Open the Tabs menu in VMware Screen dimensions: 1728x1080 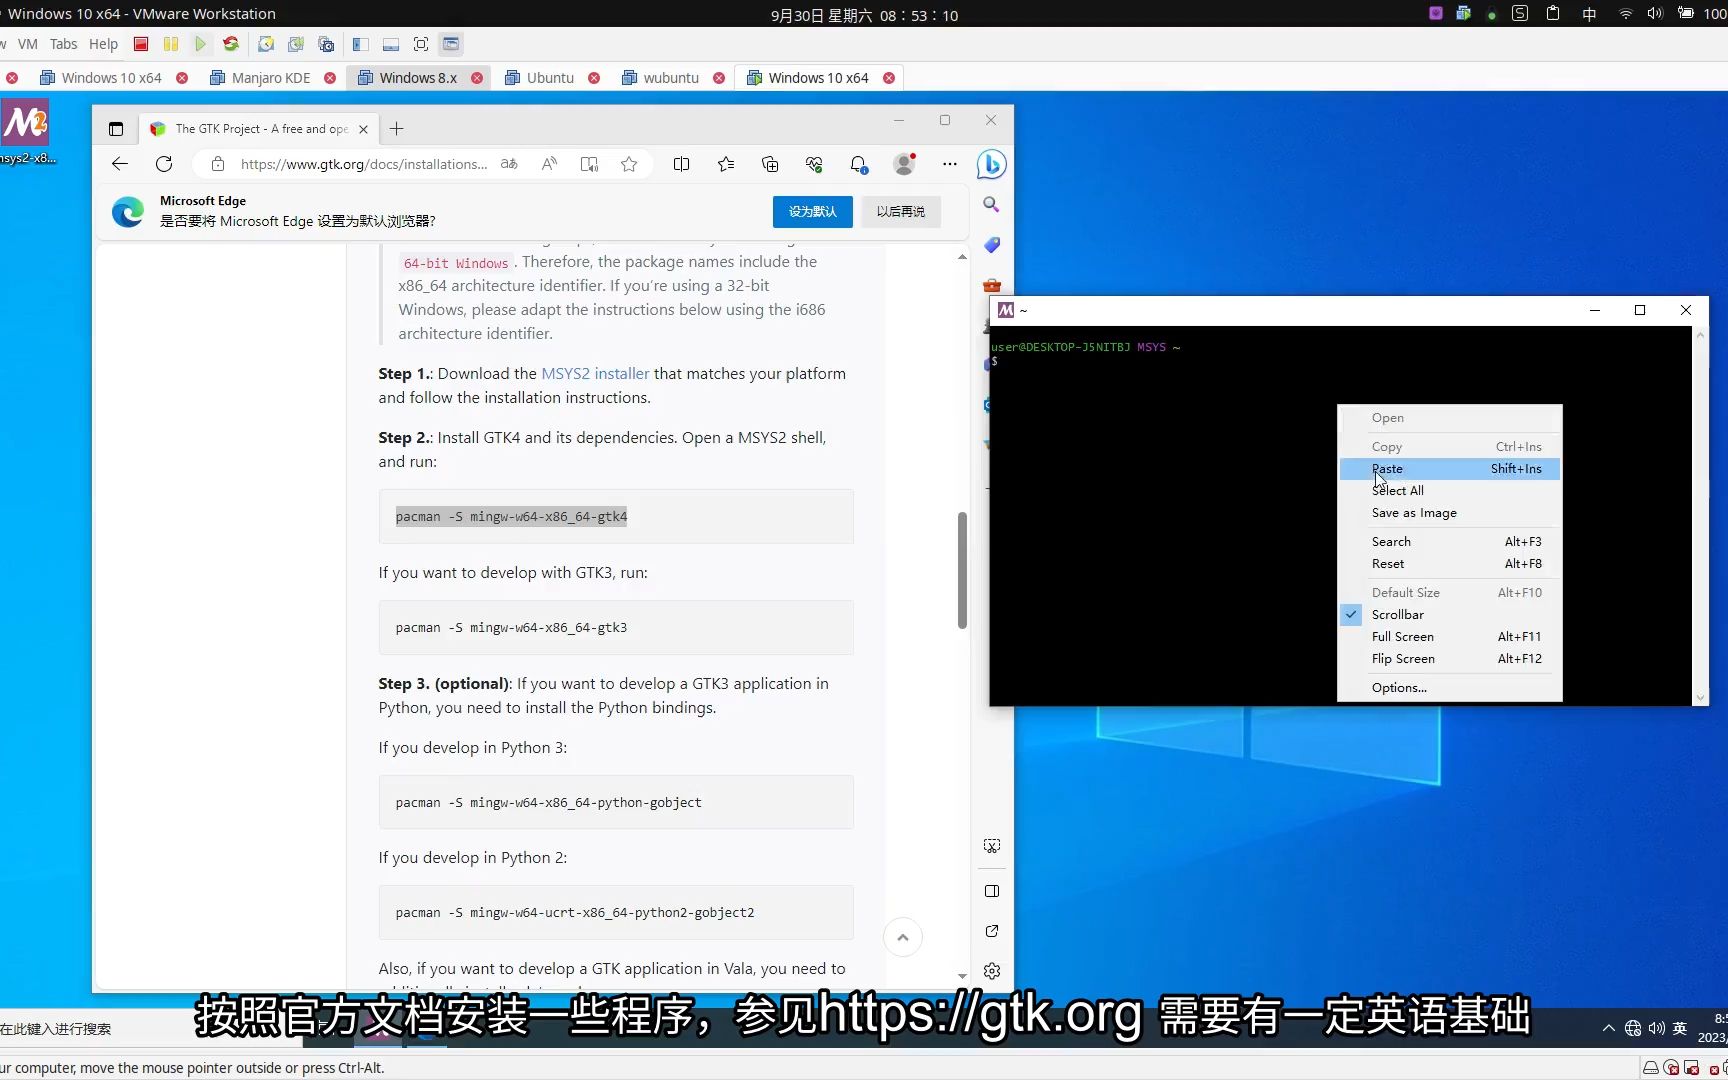point(63,44)
